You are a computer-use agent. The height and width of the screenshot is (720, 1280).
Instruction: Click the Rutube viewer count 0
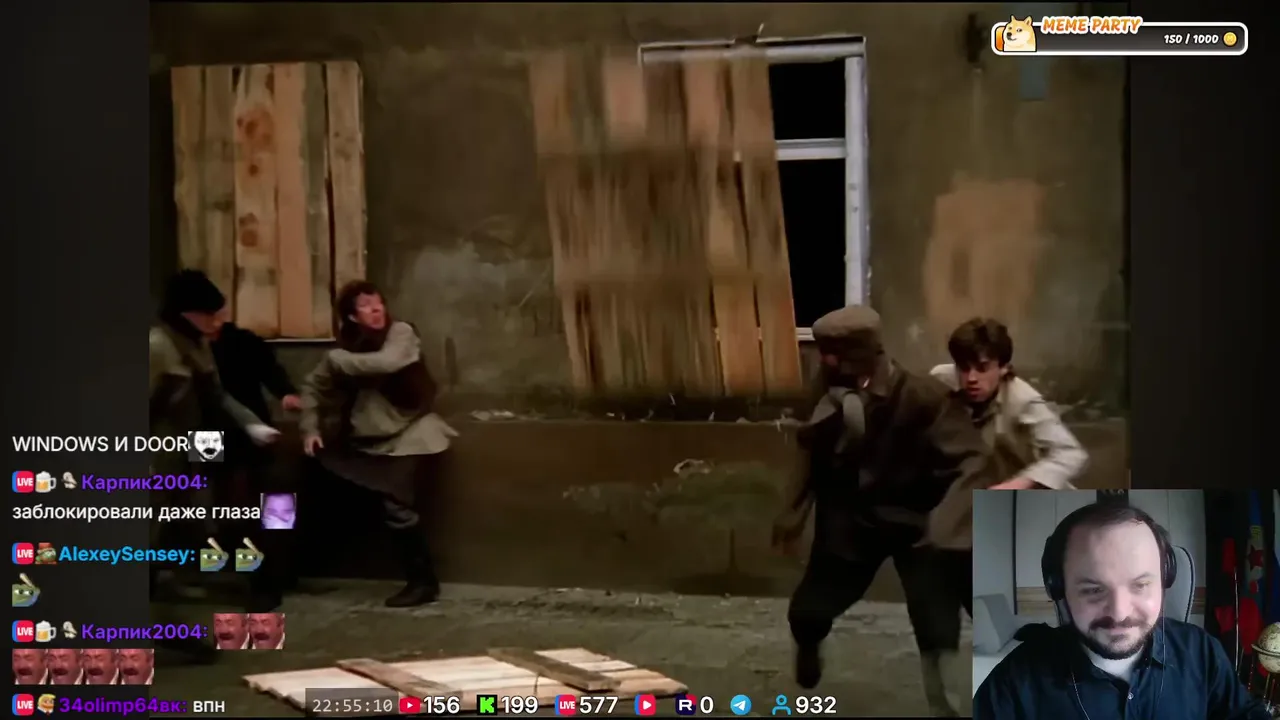pos(706,705)
